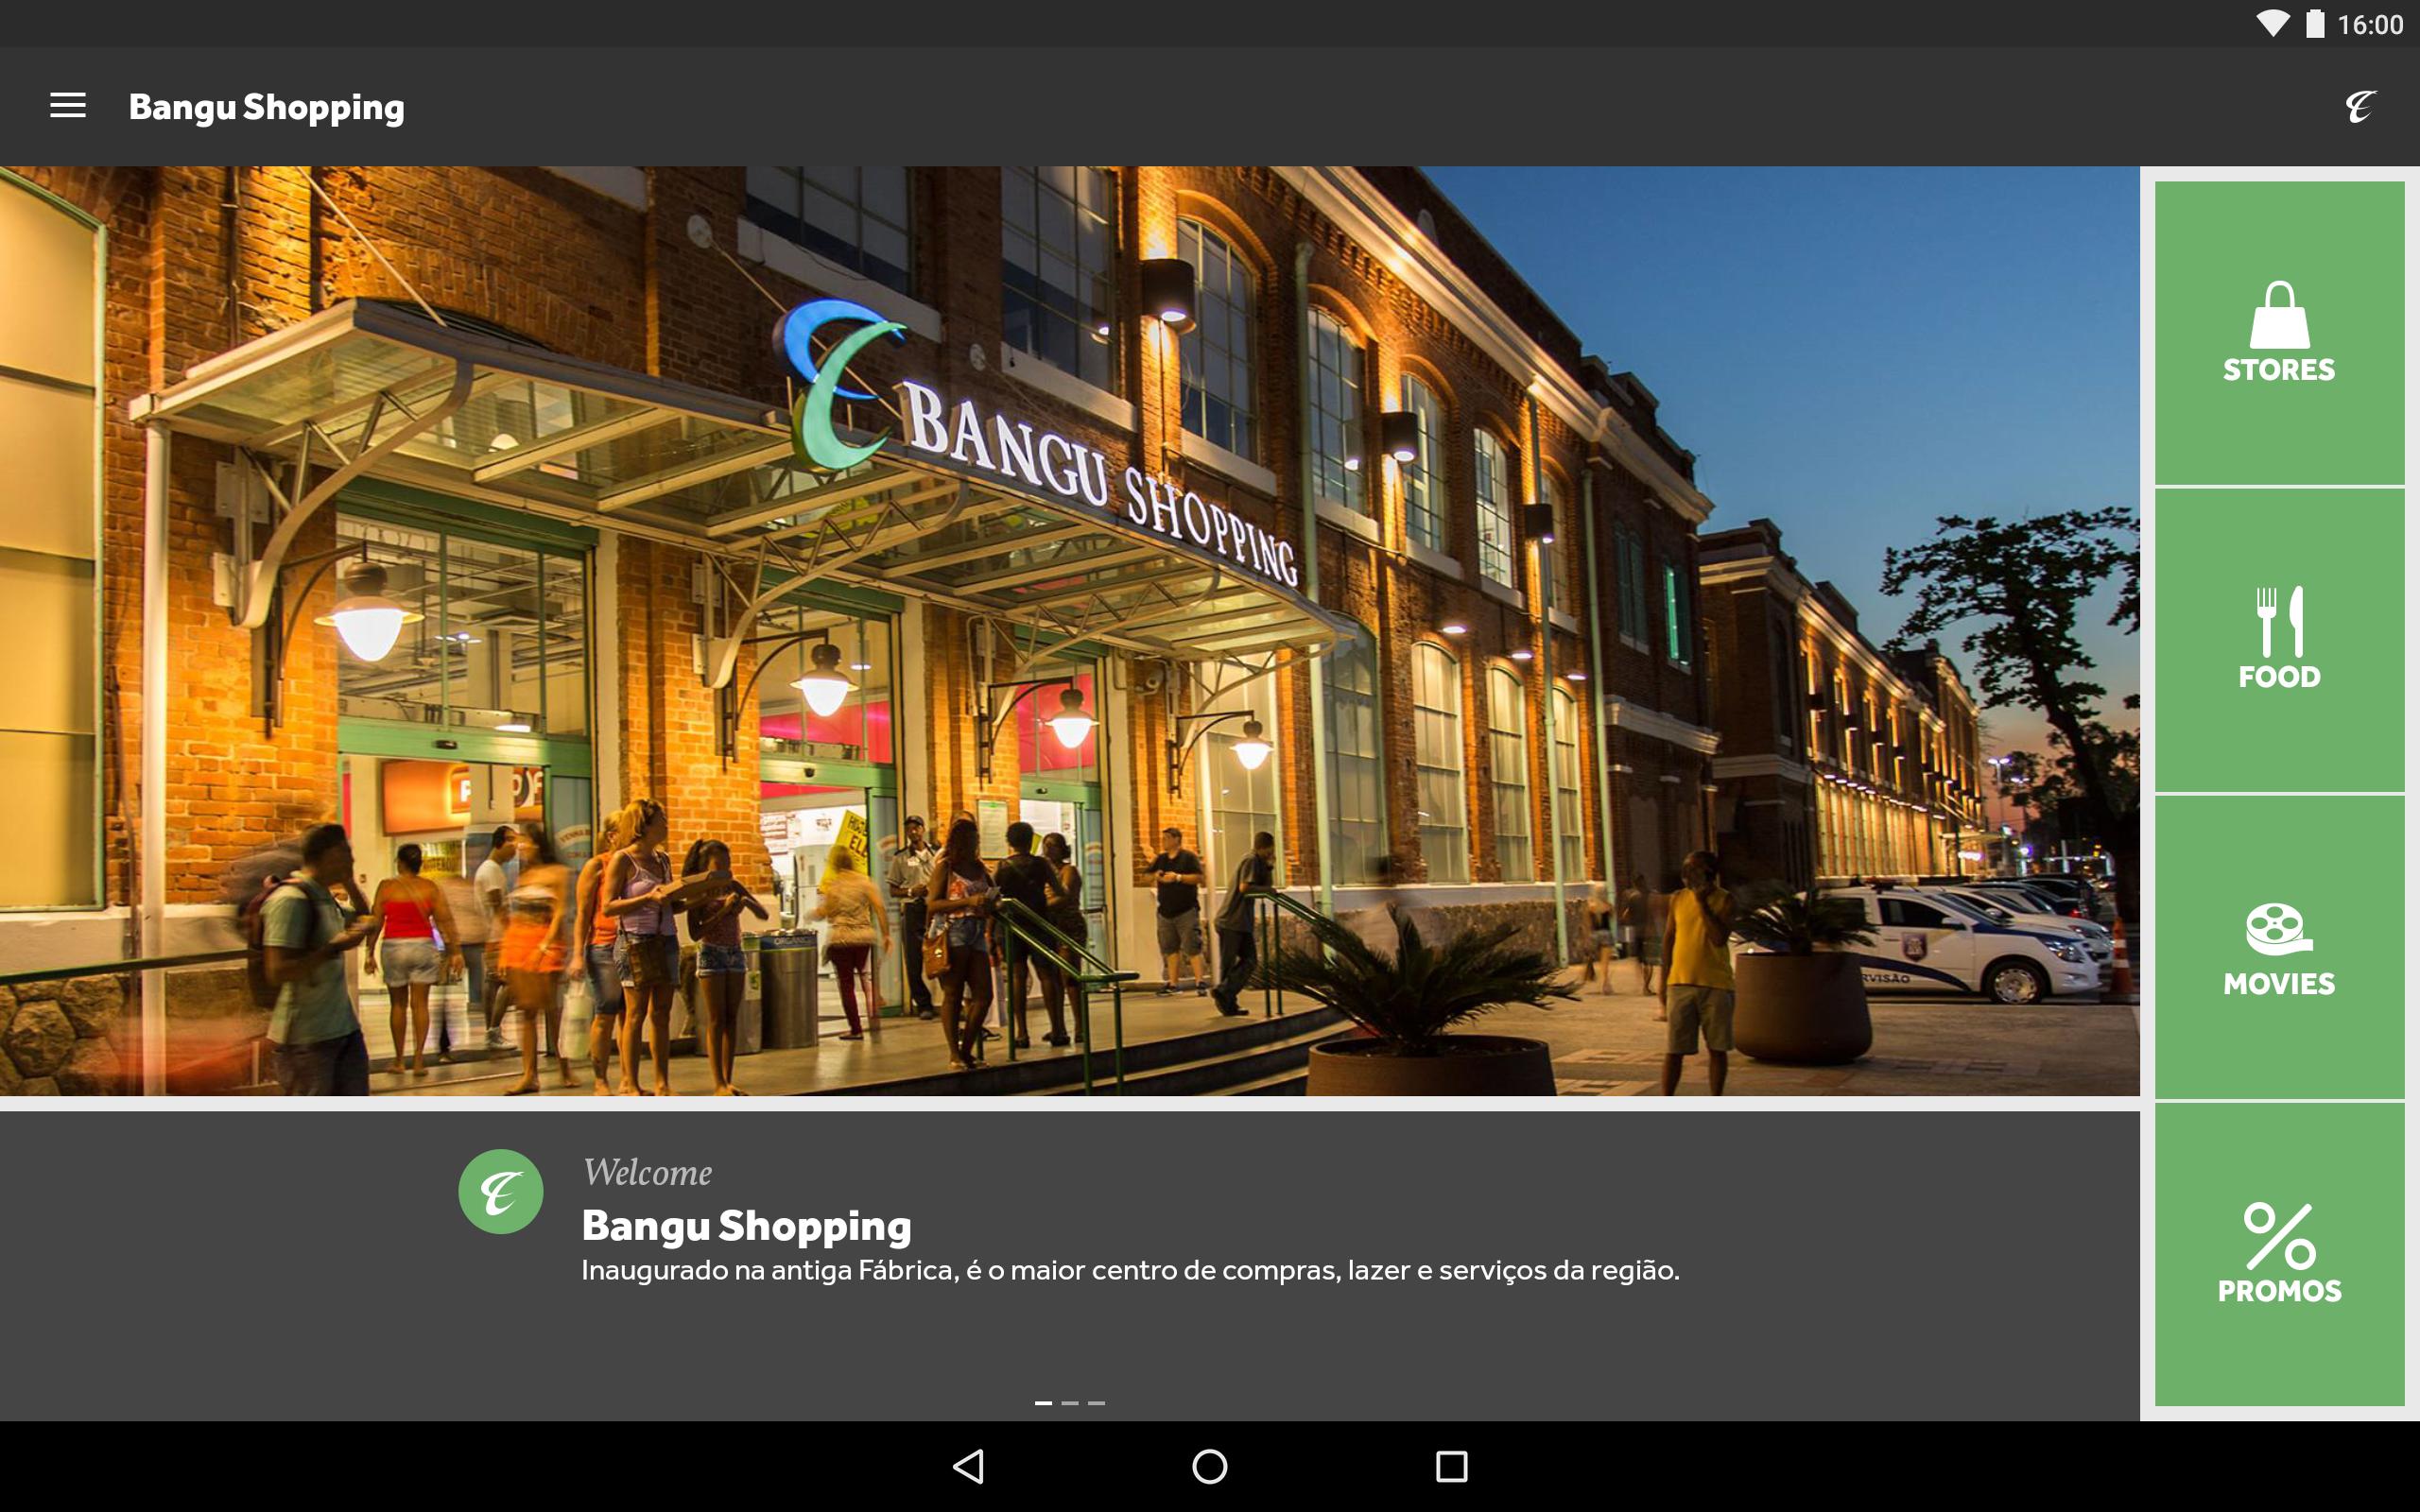Tap the Wi-Fi status icon

[2273, 24]
